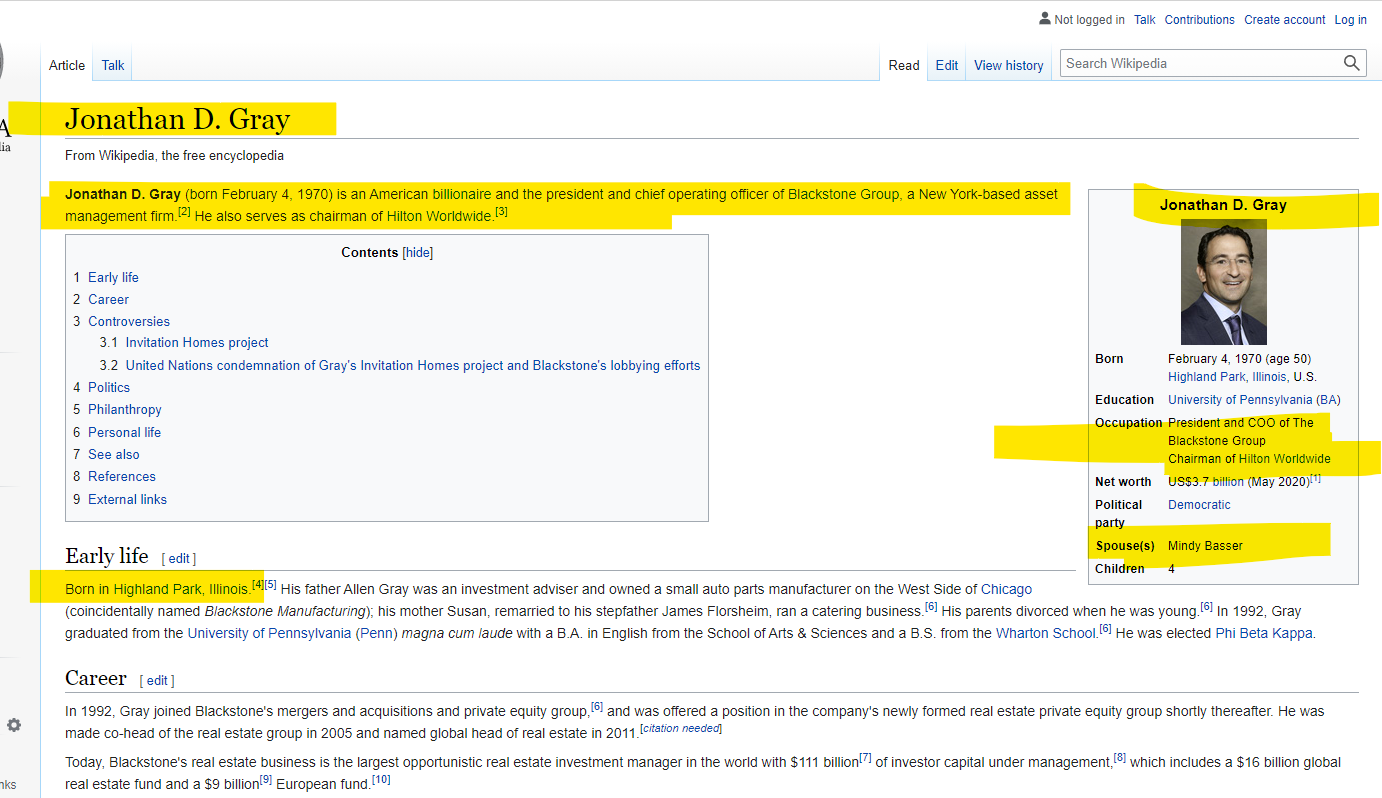Open University of Pennsylvania link in Early life
Screen dimensions: 1382x798
(269, 633)
